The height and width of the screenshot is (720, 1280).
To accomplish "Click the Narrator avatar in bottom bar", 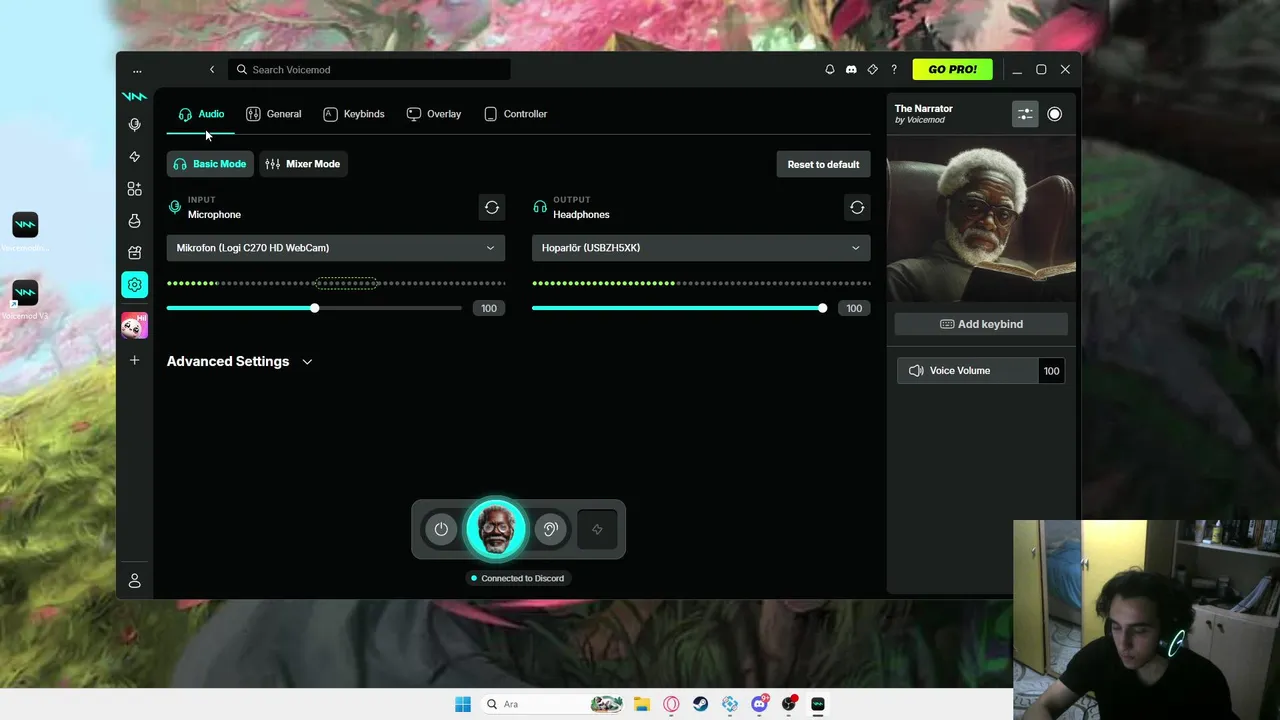I will (x=495, y=529).
